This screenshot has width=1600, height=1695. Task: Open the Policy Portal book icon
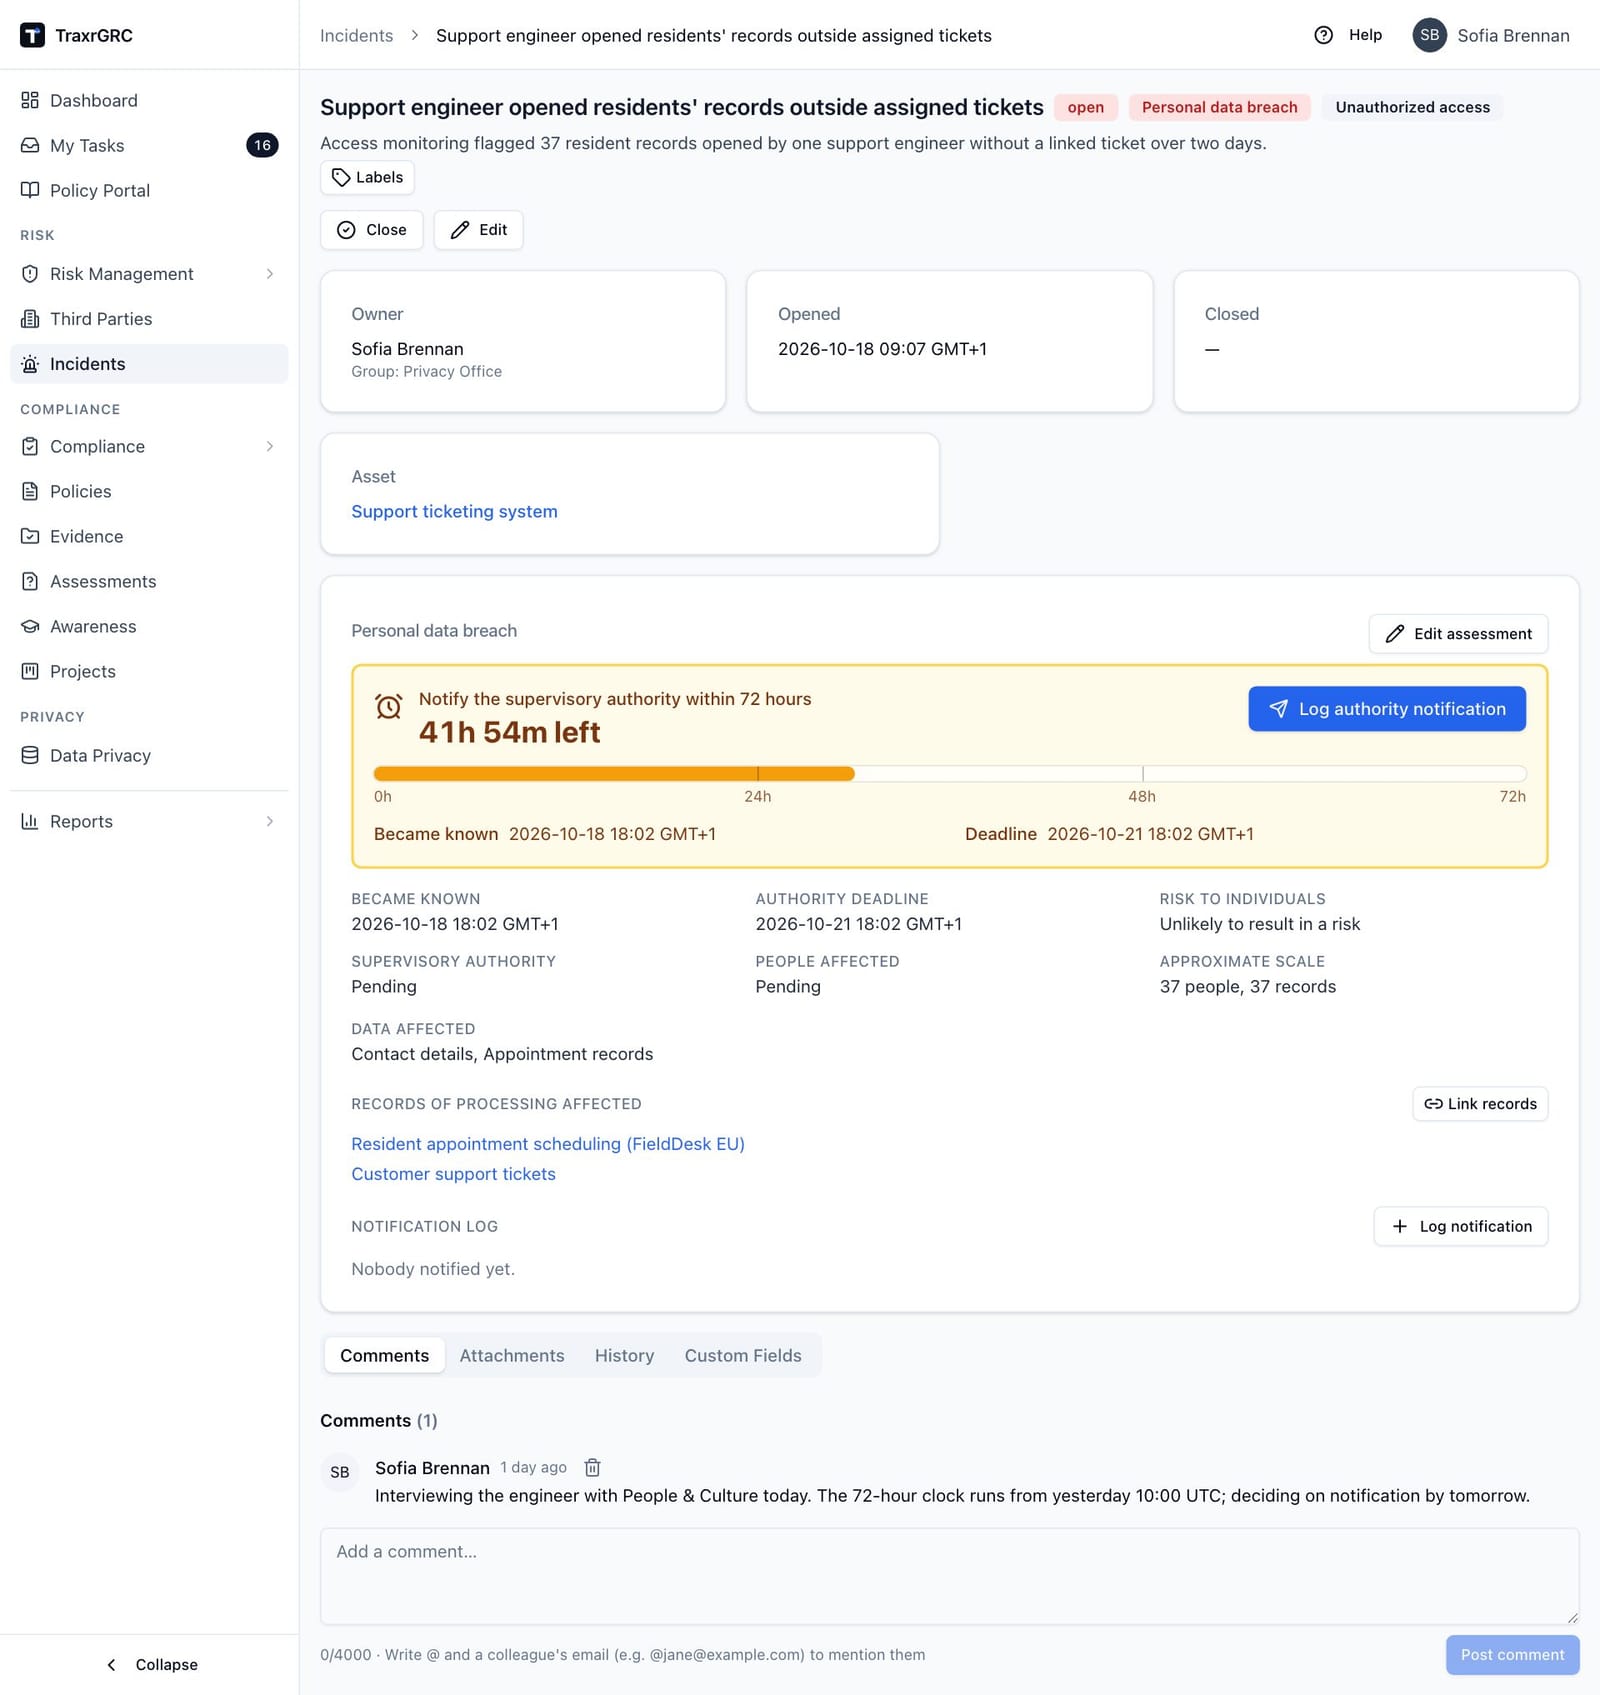click(30, 190)
